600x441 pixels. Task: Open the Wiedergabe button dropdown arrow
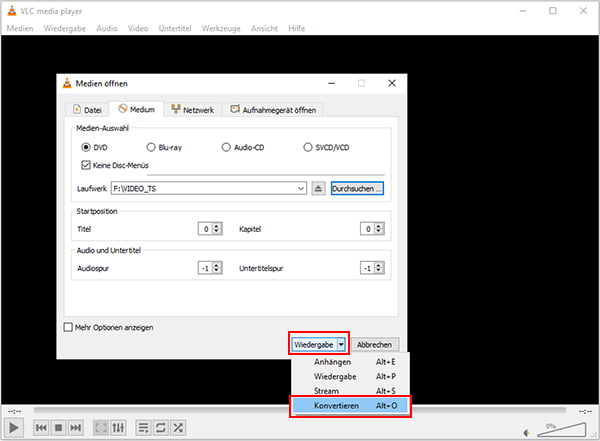click(x=341, y=345)
